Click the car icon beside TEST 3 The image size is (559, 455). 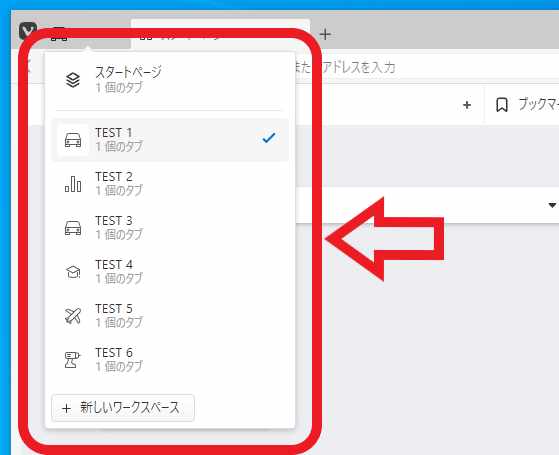click(x=73, y=228)
